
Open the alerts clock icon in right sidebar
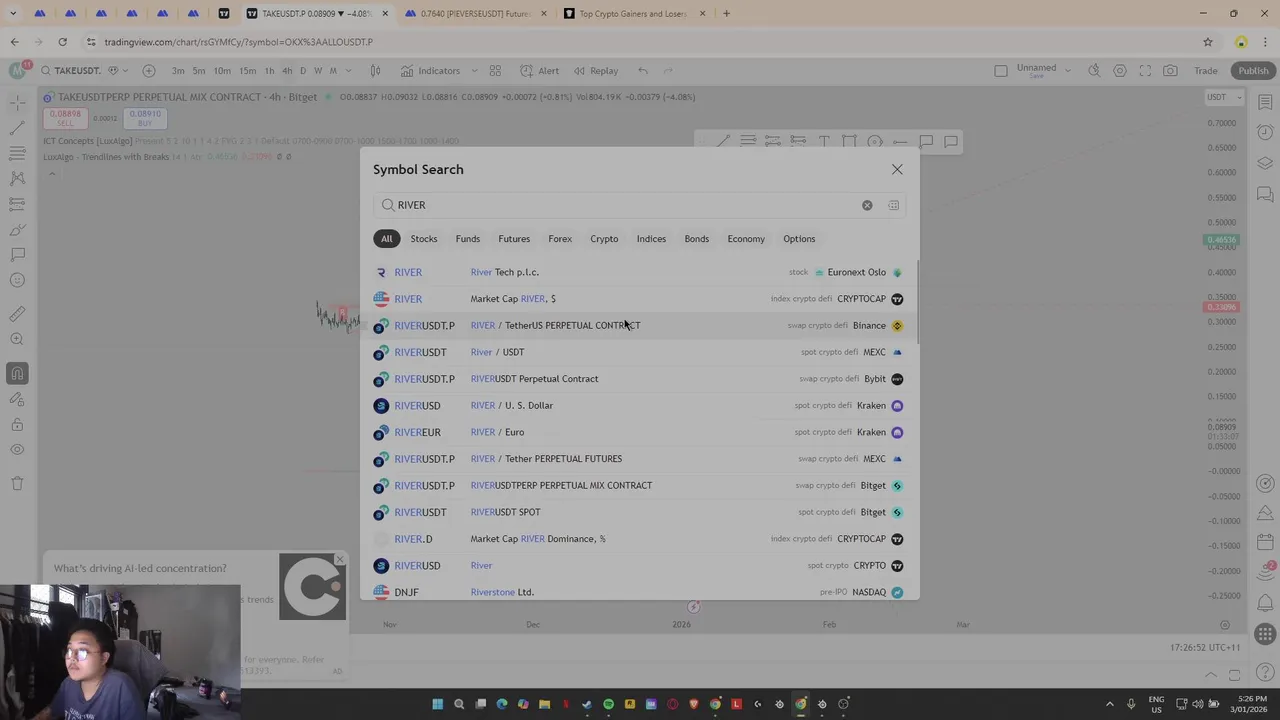click(1265, 132)
